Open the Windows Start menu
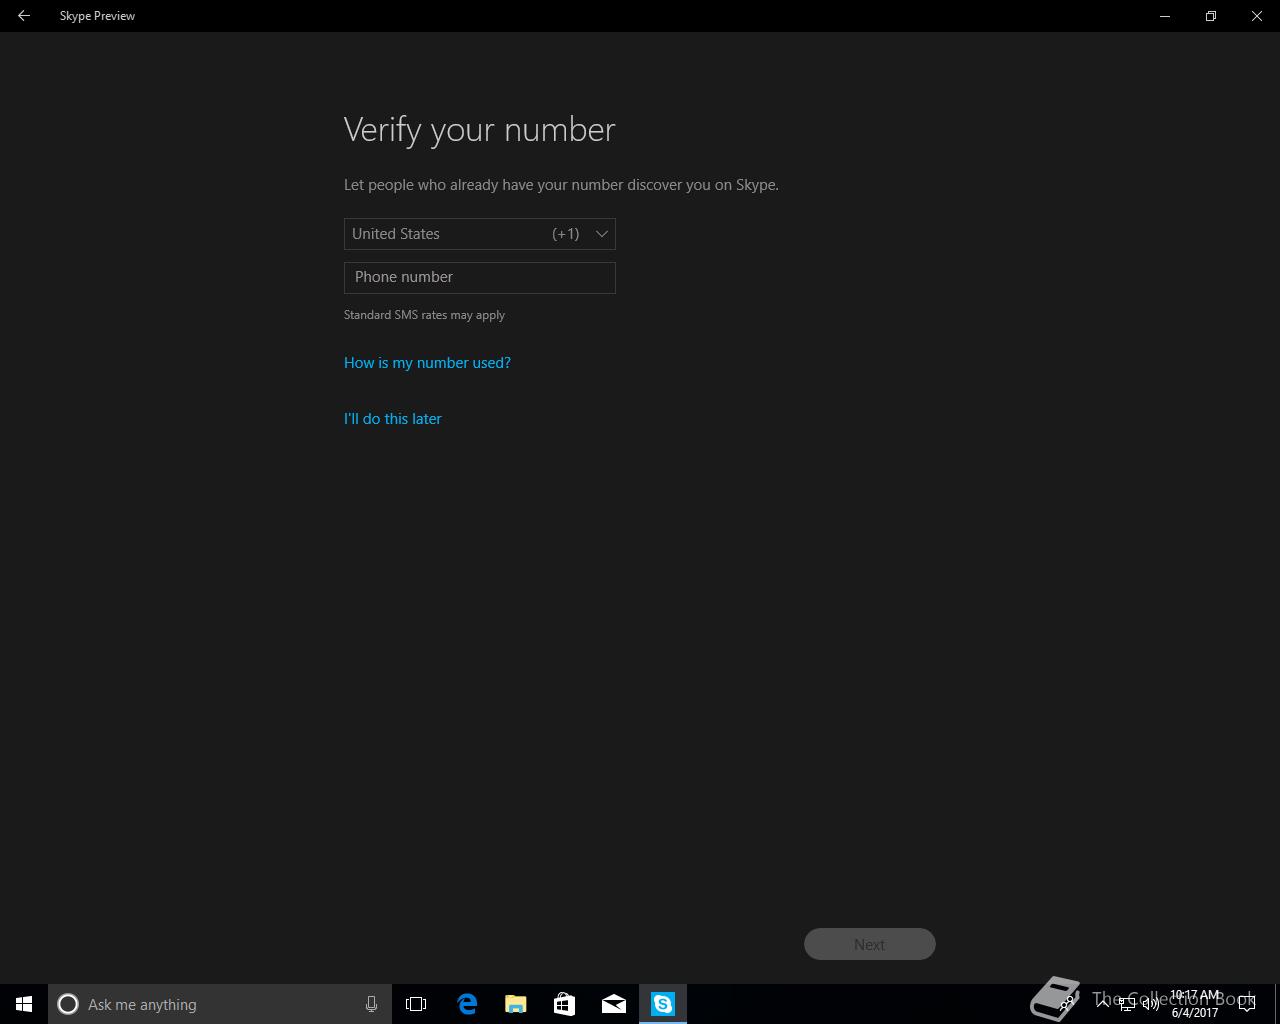1280x1024 pixels. 24,1004
